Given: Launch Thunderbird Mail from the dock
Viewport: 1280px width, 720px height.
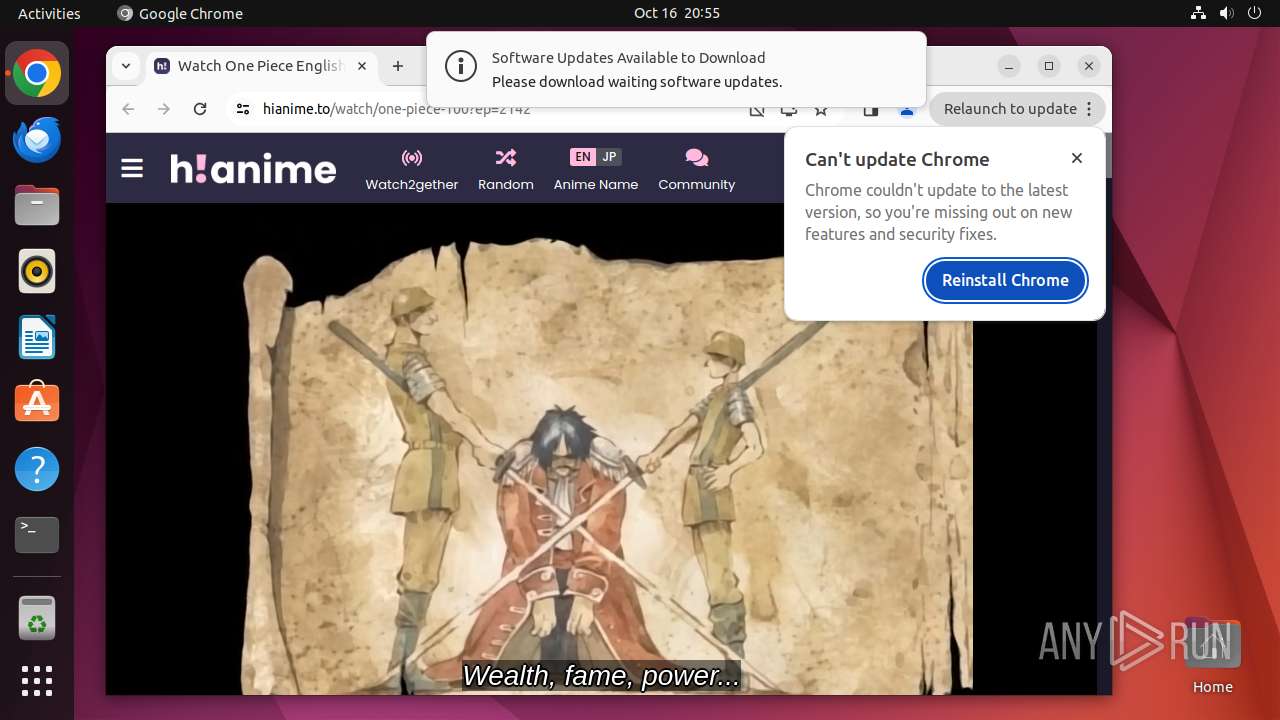Looking at the screenshot, I should pos(37,140).
